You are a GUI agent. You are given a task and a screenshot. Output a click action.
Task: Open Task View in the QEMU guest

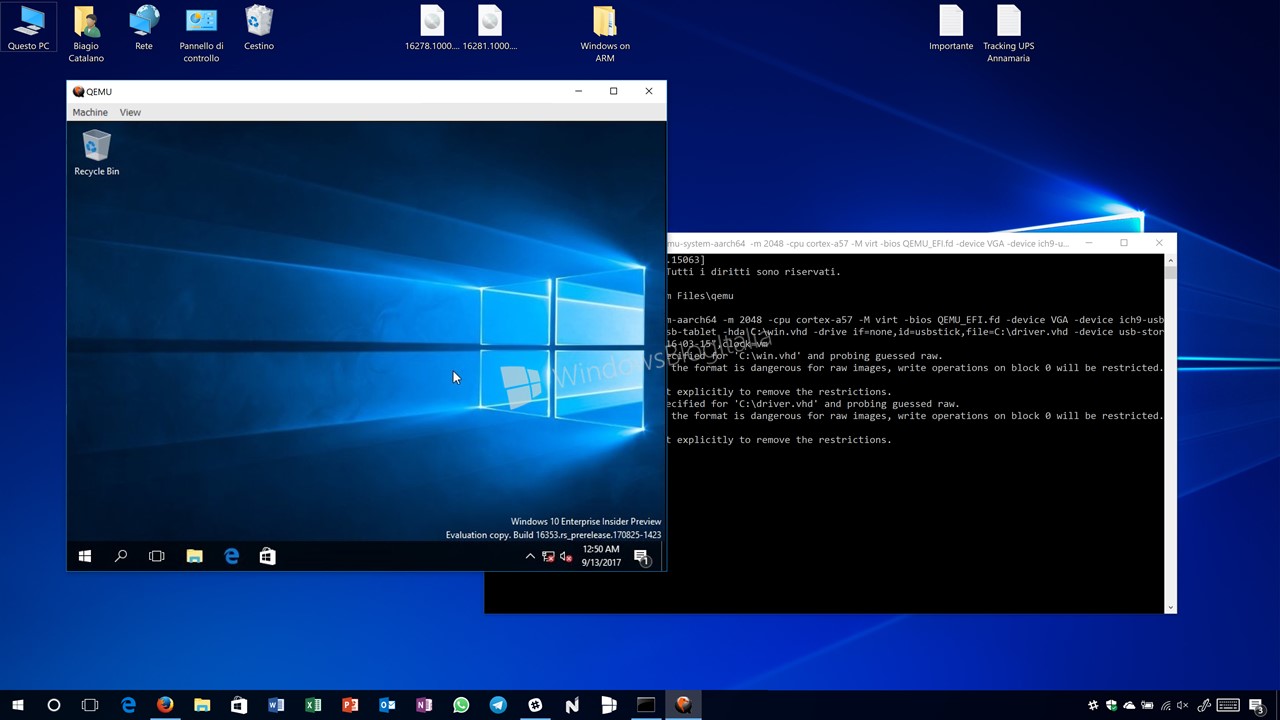[157, 556]
